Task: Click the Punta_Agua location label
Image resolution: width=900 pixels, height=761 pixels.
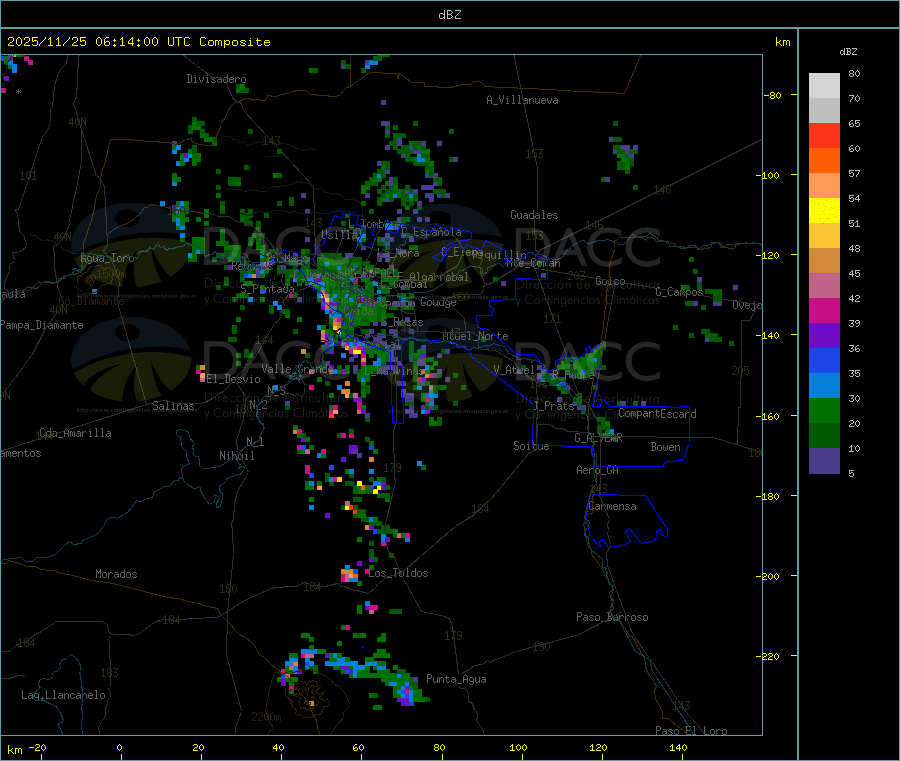Action: 456,679
